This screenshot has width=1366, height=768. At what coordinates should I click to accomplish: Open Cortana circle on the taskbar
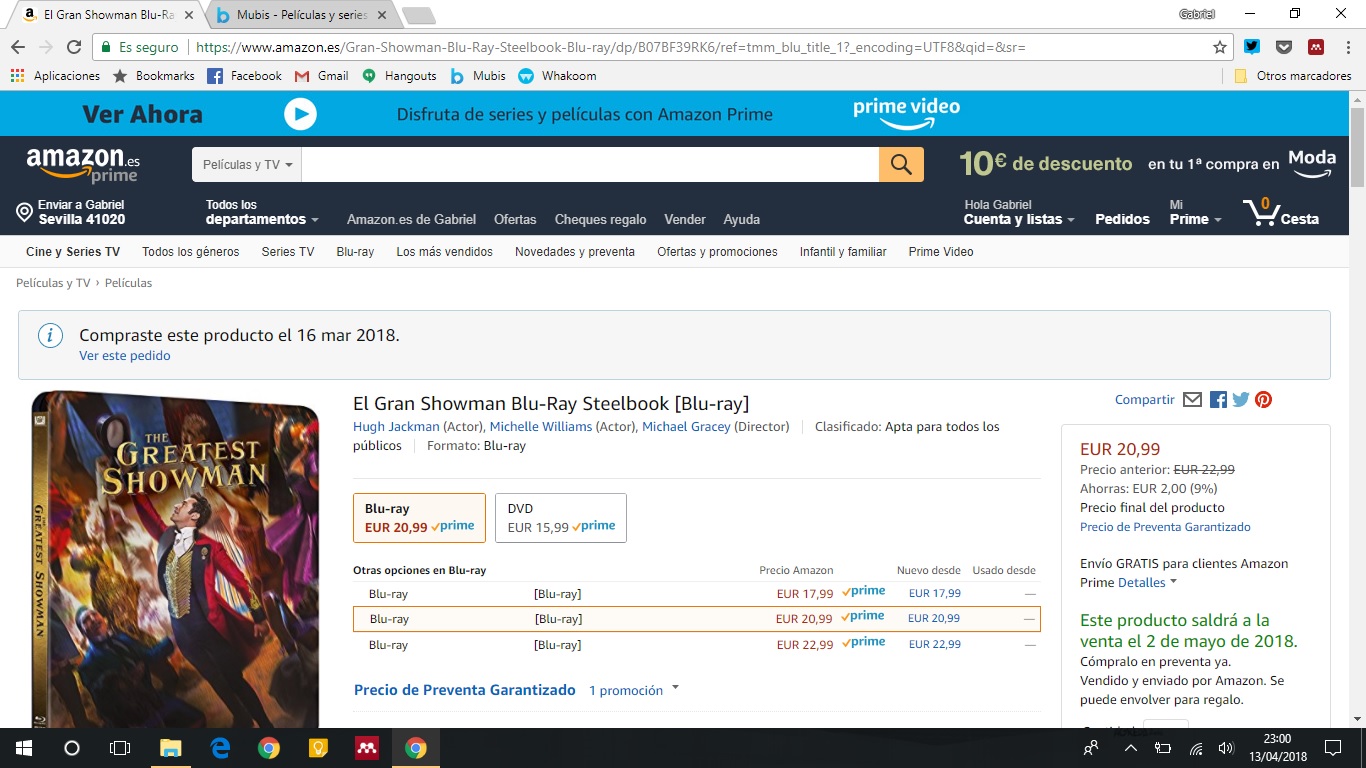(72, 748)
